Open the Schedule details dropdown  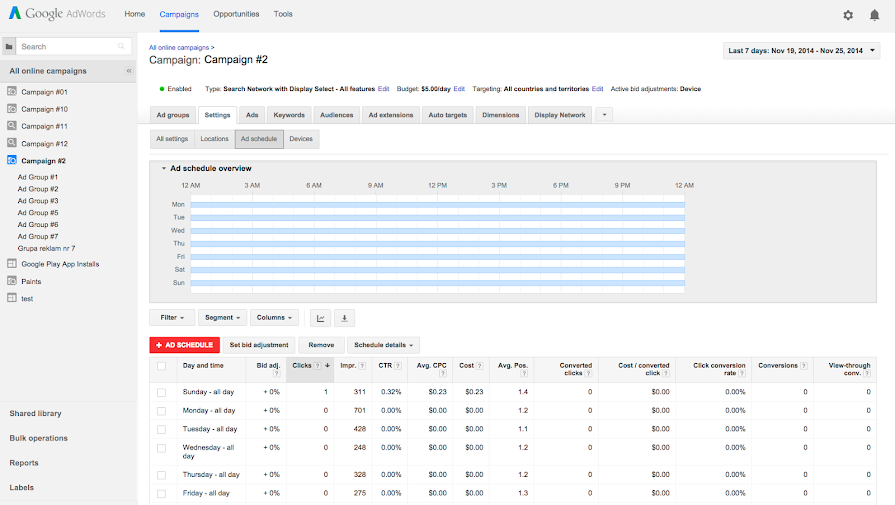point(383,345)
